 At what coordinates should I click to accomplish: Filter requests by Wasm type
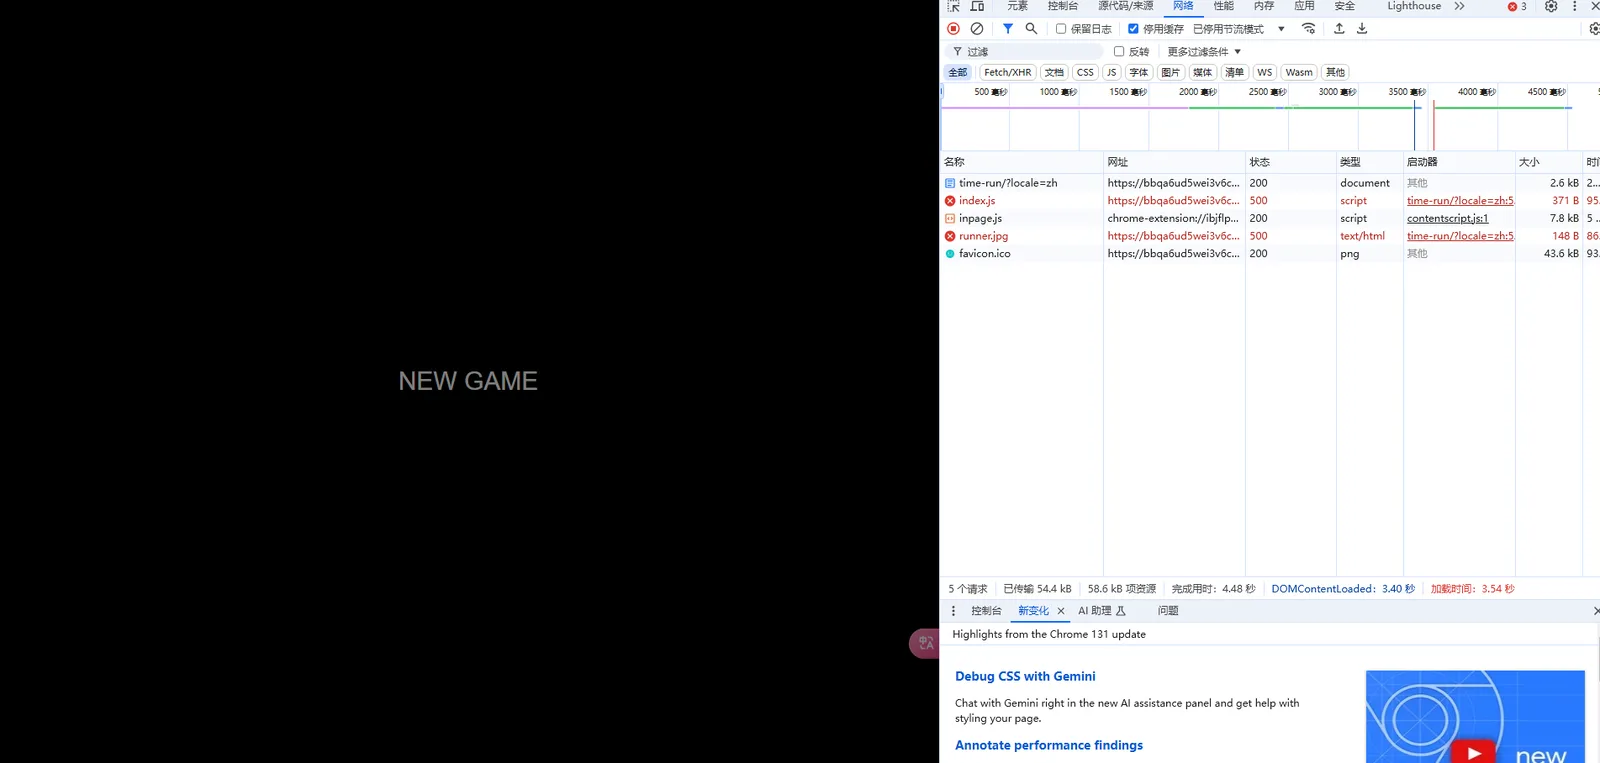(1299, 72)
